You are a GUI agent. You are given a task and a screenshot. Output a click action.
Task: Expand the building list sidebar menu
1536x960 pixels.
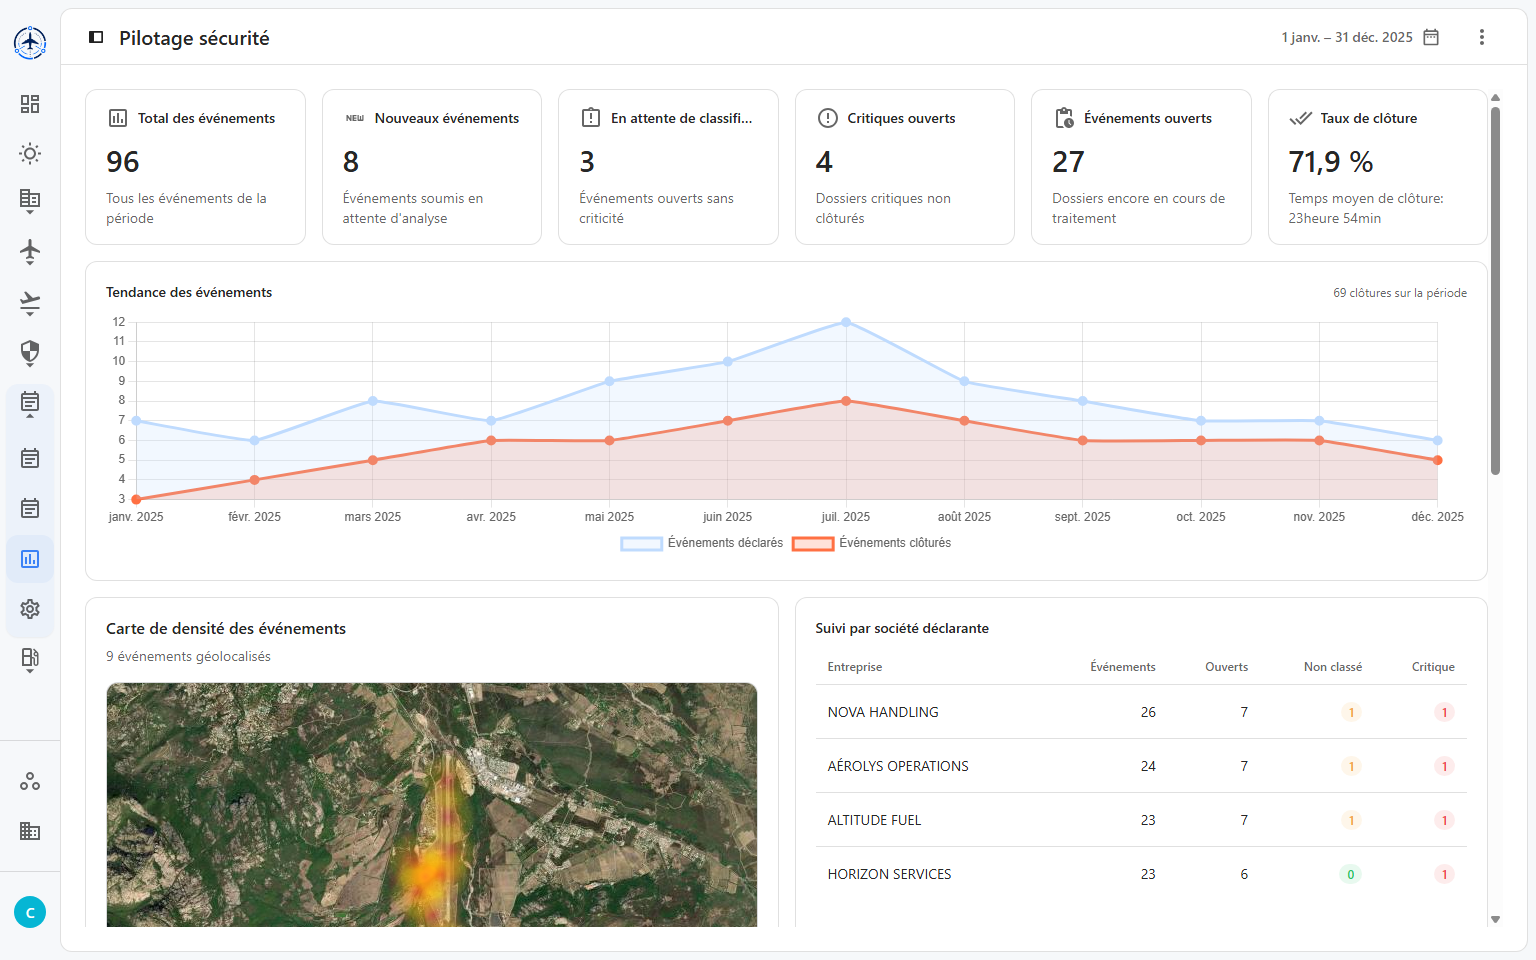(30, 201)
